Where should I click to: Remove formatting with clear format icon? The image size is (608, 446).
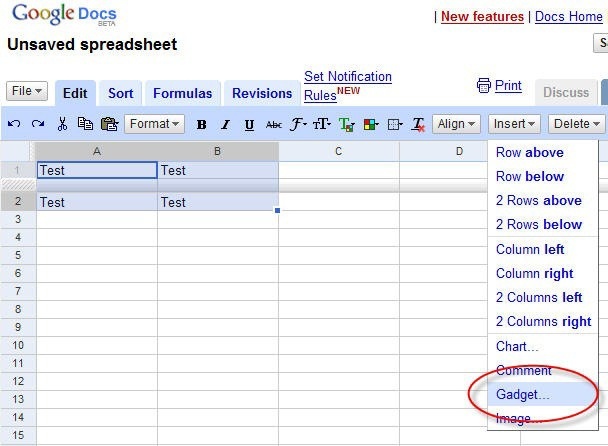point(419,125)
